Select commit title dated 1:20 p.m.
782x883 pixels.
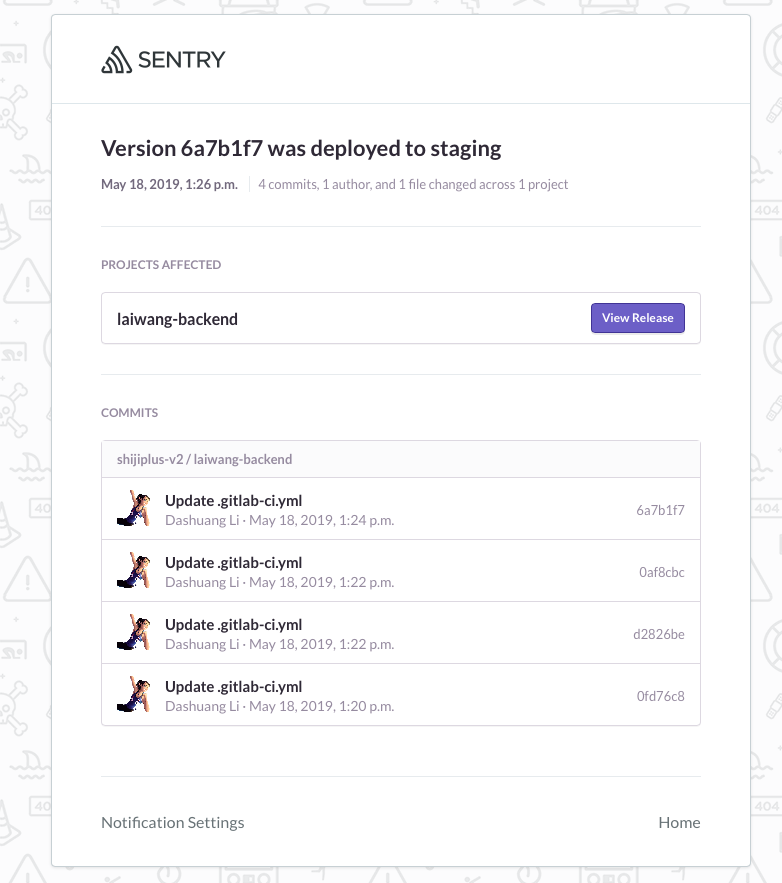234,686
